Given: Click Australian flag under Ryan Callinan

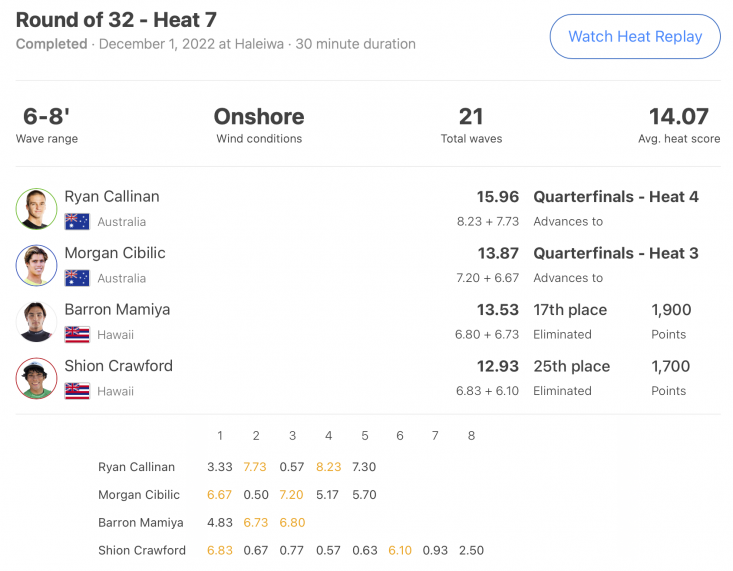Looking at the screenshot, I should point(77,222).
